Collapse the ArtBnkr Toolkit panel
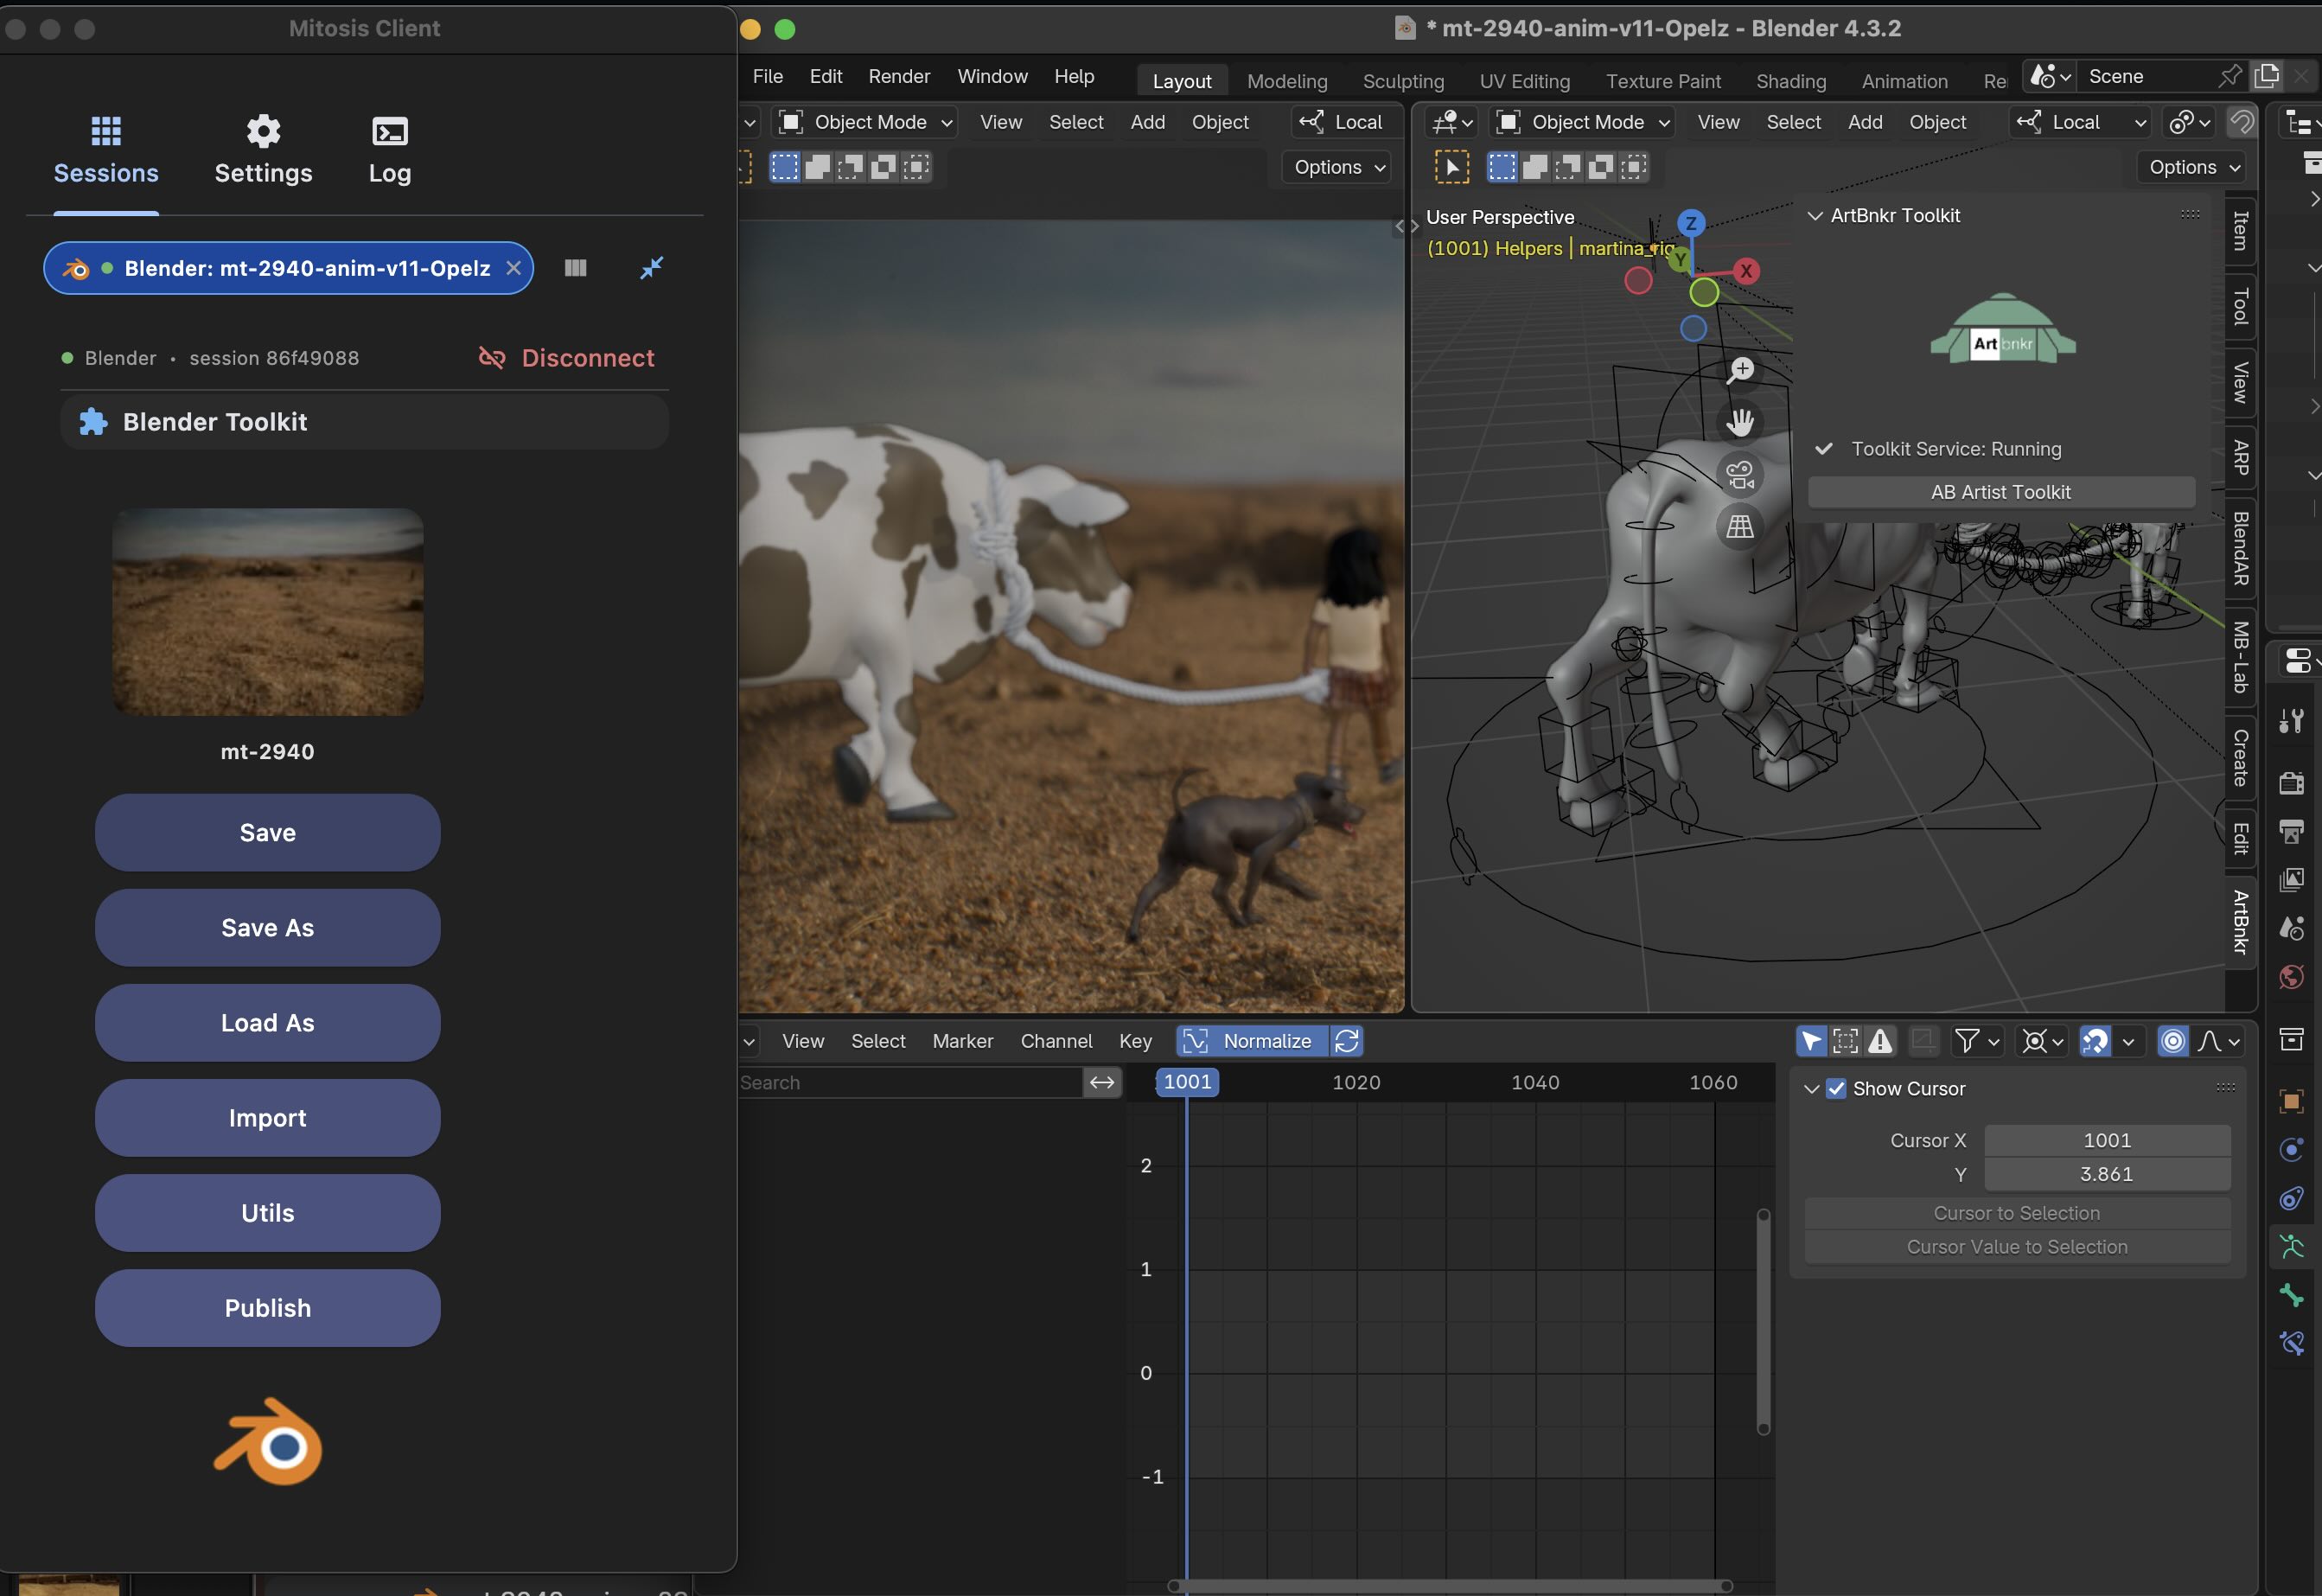 coord(1815,216)
